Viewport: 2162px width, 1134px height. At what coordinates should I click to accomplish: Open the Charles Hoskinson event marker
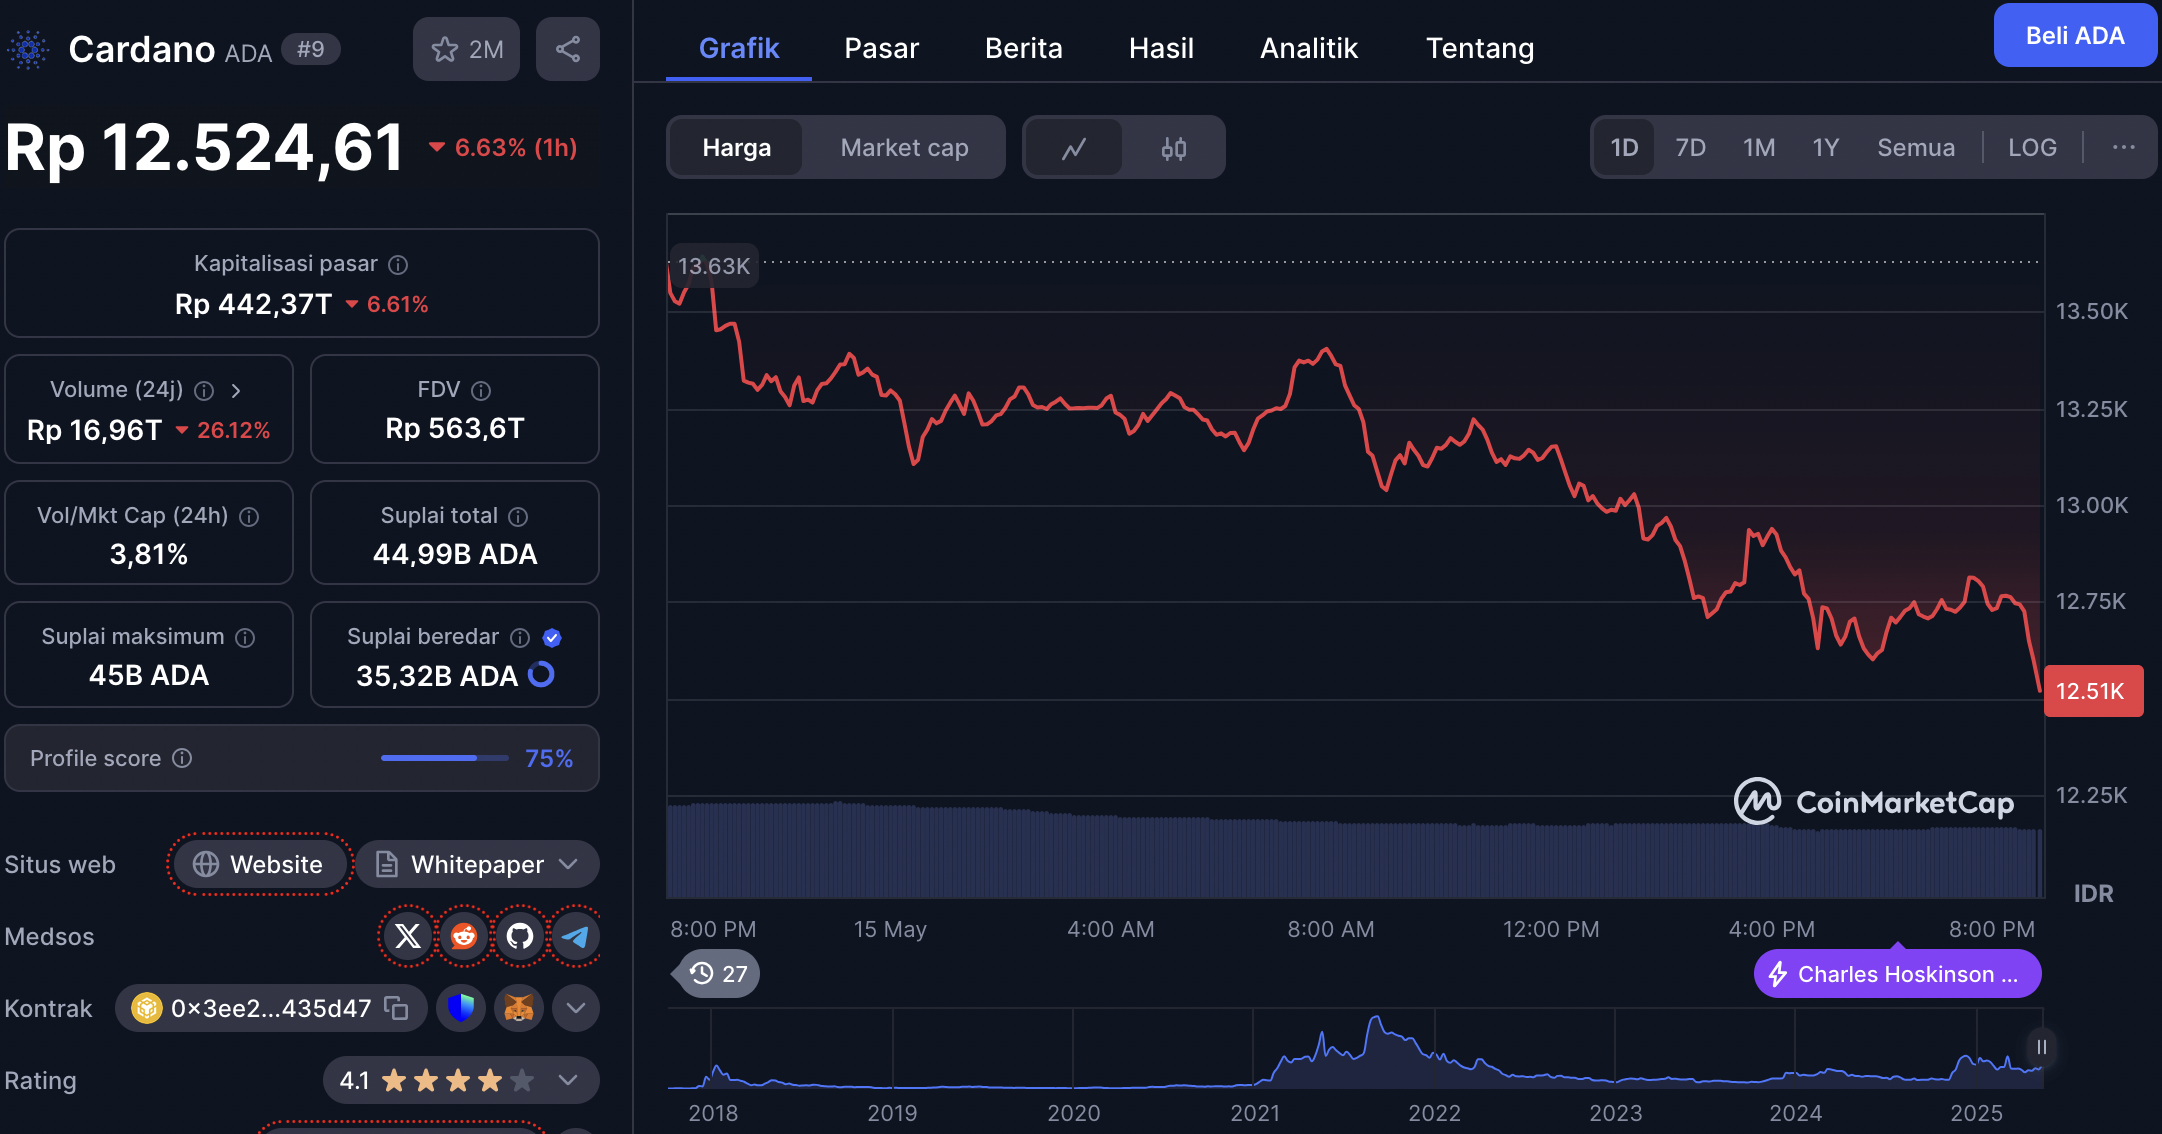(1897, 974)
